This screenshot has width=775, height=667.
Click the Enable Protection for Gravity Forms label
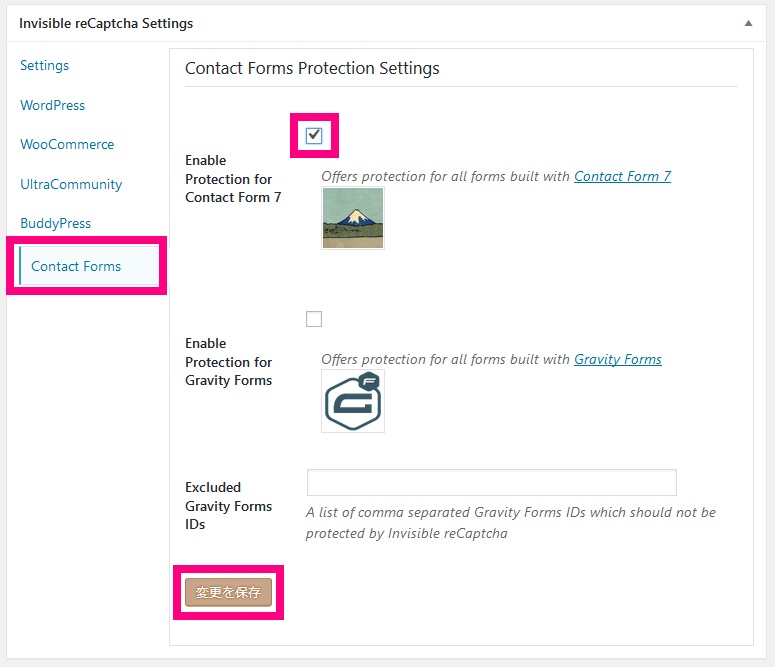[229, 362]
